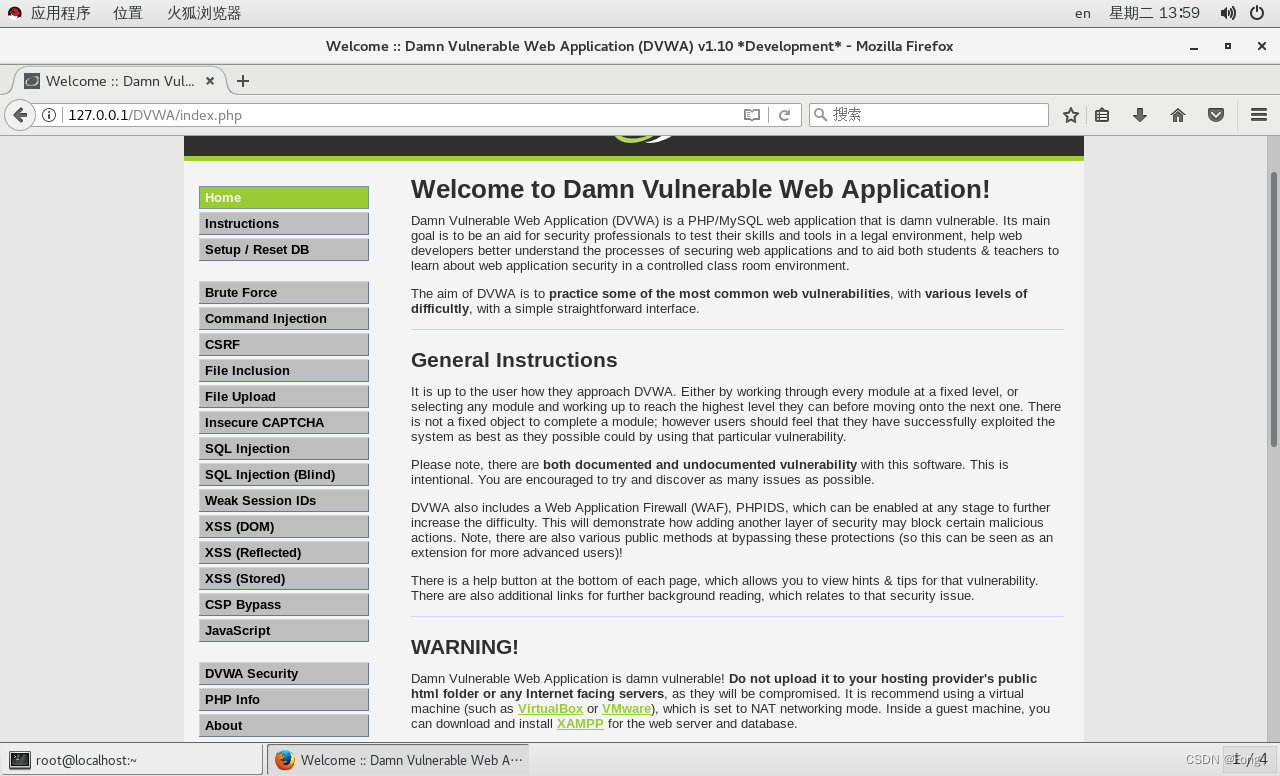This screenshot has height=776, width=1280.
Task: Open the DVWA Security page
Action: [284, 674]
